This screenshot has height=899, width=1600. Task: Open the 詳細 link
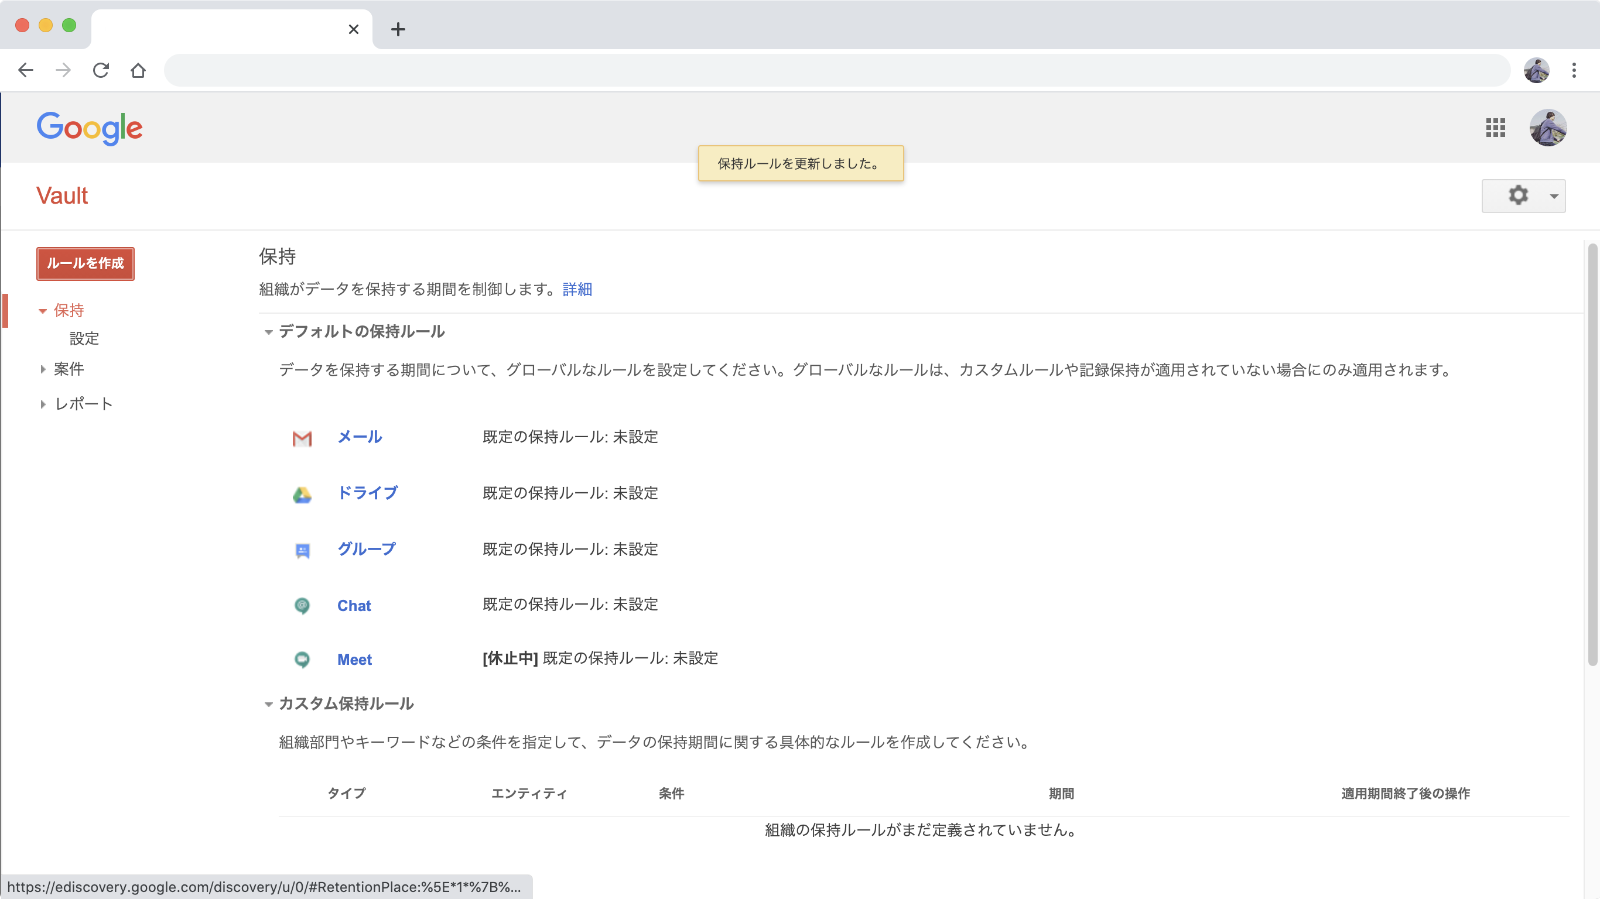(x=577, y=289)
